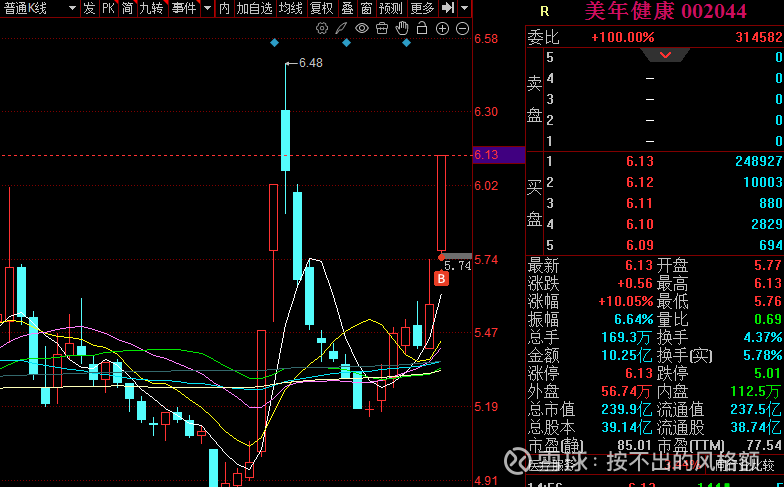The image size is (784, 487).
Task: Expand the dropdown arrow after 事件
Action: (208, 8)
